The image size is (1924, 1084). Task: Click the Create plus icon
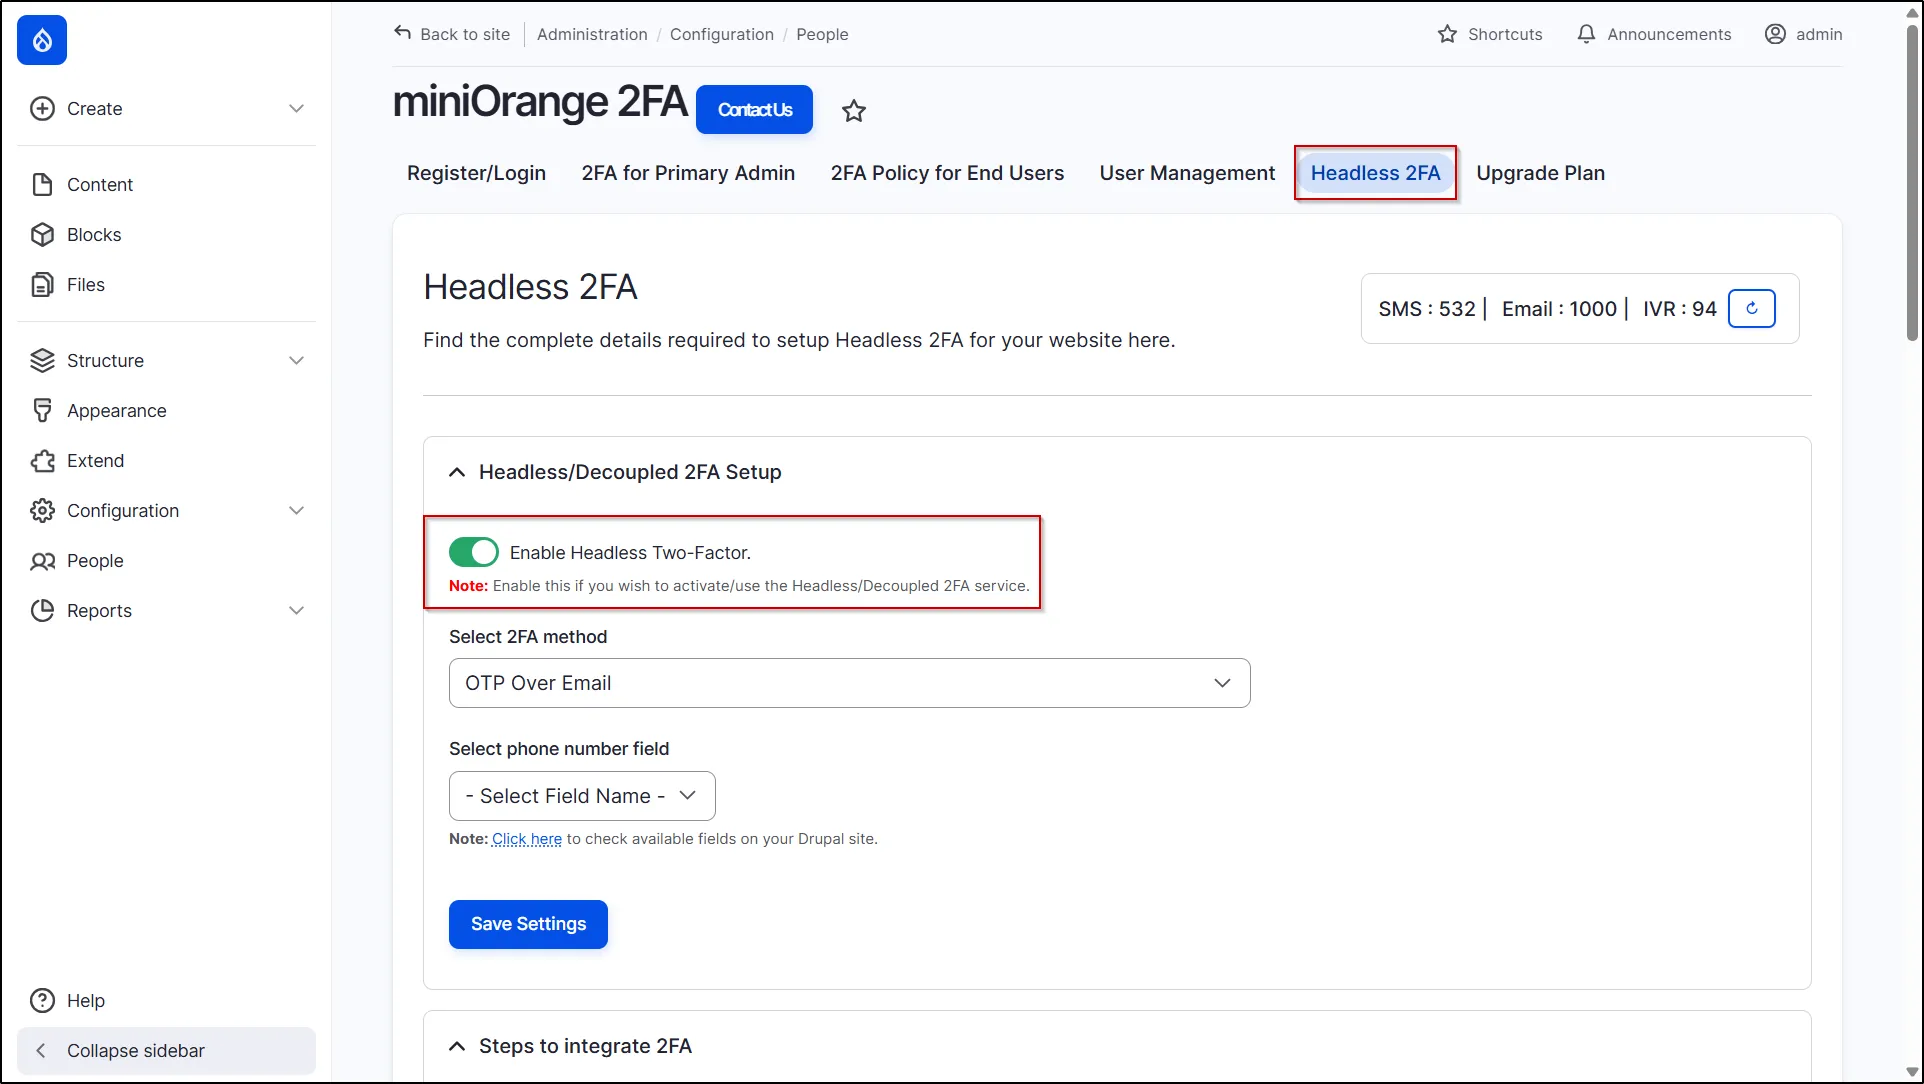pos(42,108)
